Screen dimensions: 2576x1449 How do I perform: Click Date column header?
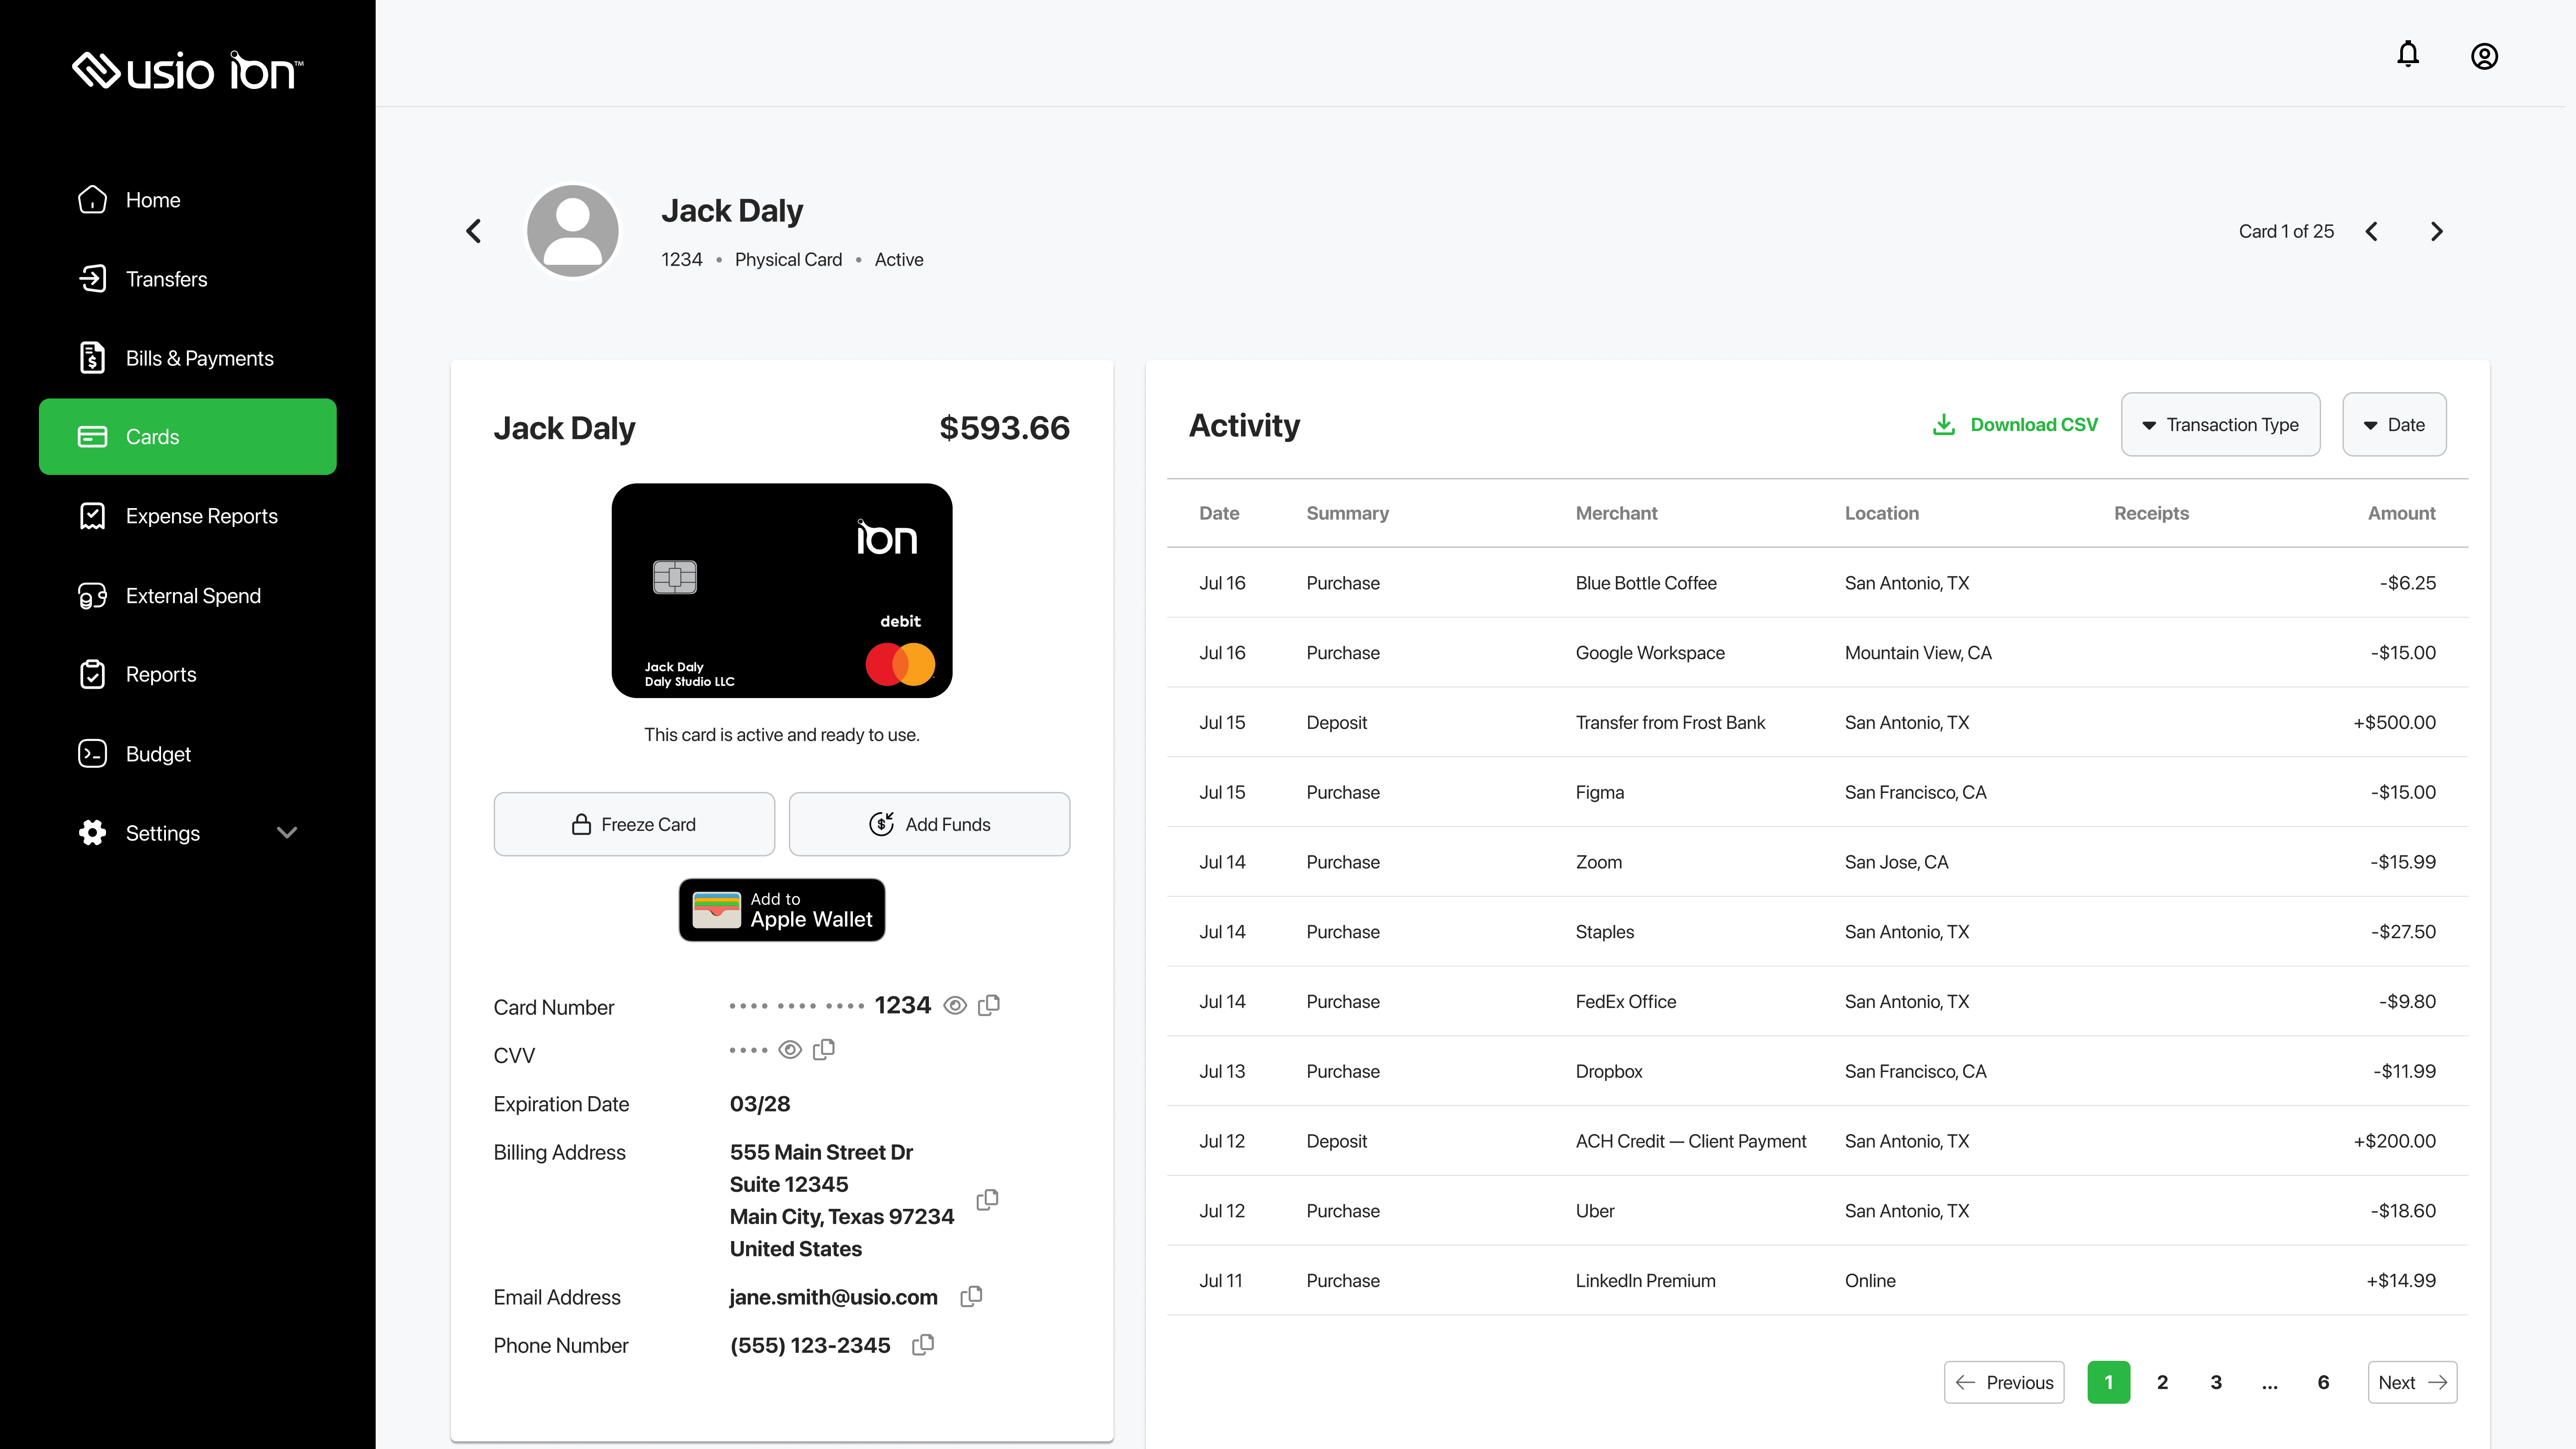1219,513
